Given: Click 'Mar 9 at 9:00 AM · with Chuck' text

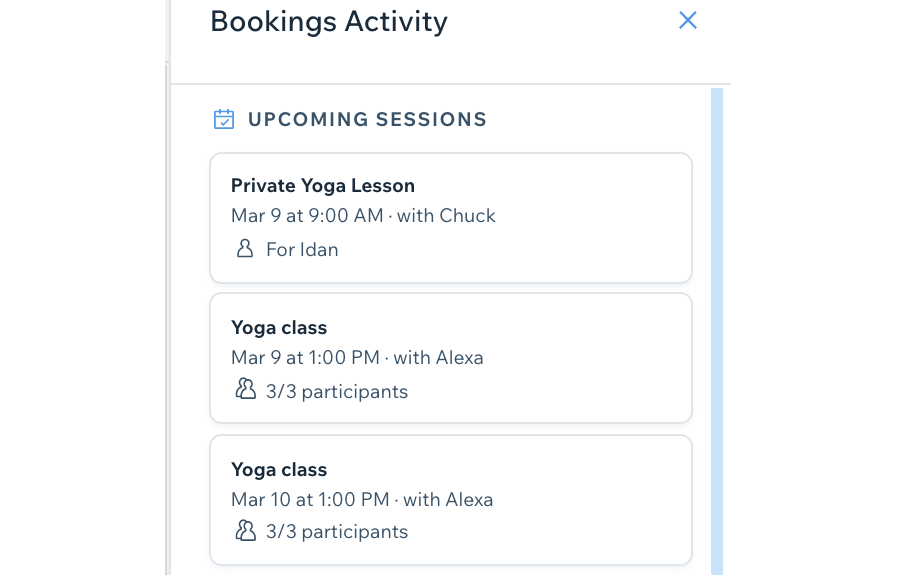Looking at the screenshot, I should 363,216.
